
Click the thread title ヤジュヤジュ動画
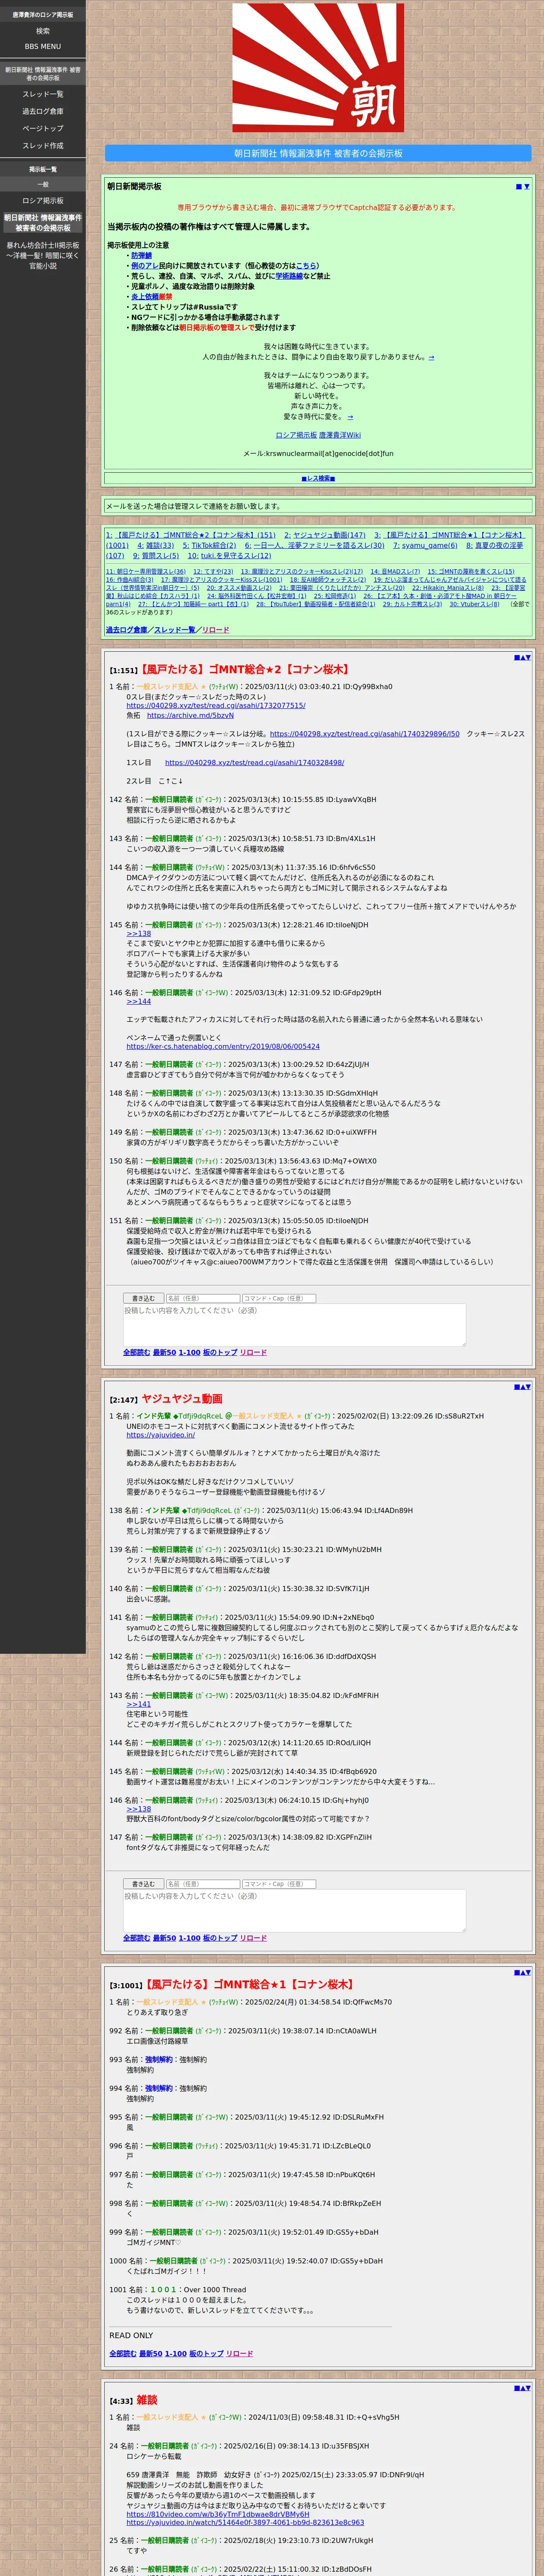[x=182, y=1399]
